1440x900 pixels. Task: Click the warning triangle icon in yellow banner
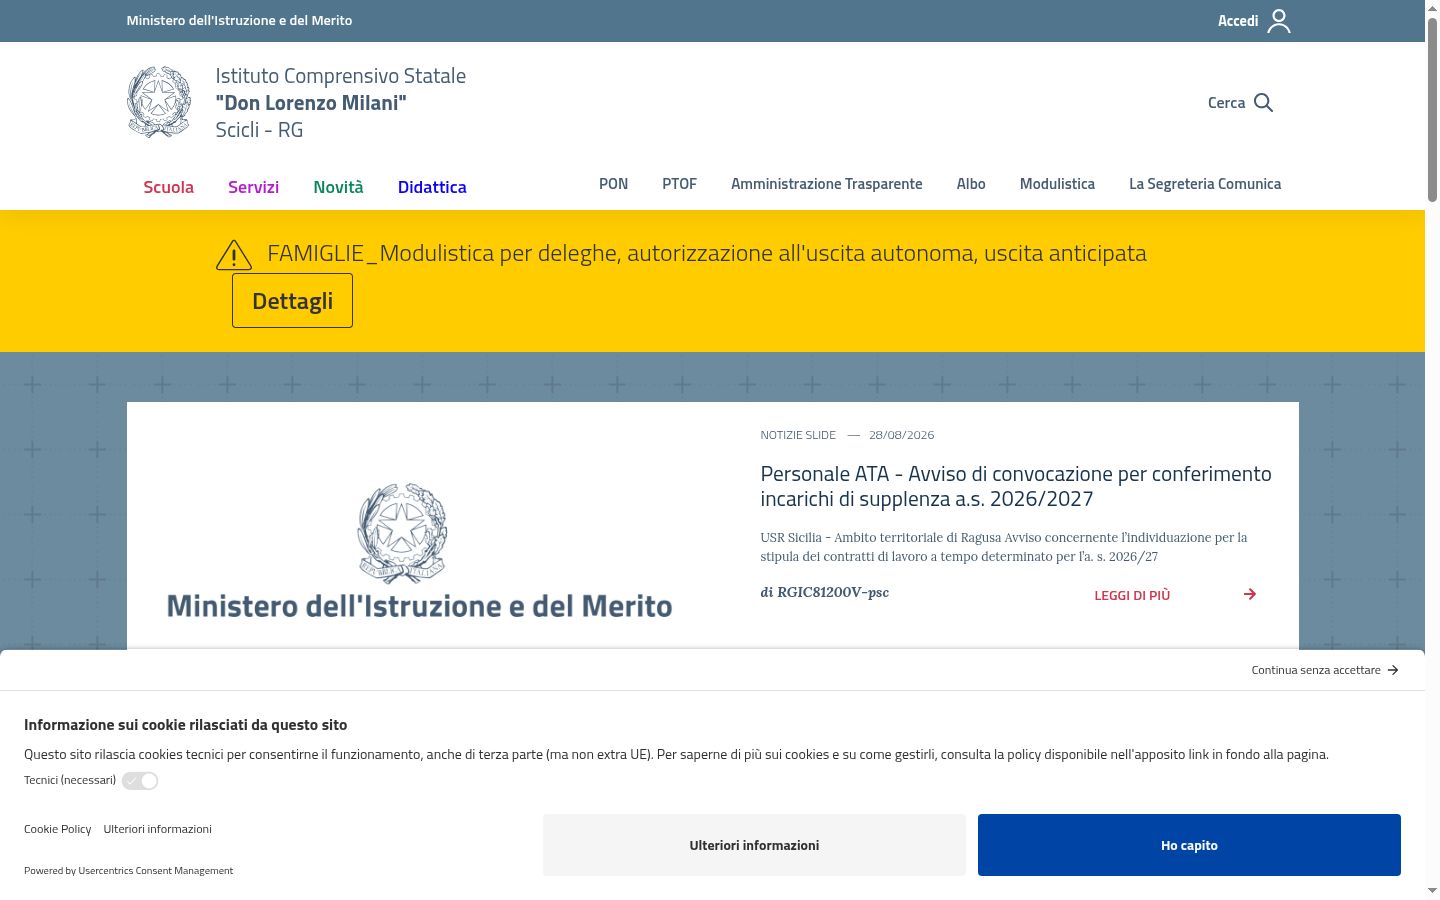(x=234, y=255)
